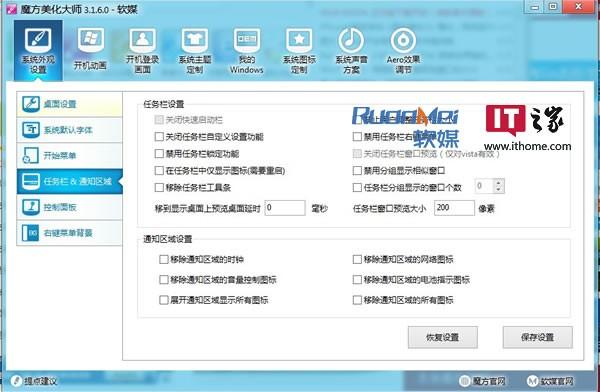
Task: Click the 提点建议 feedback link
Action: coord(34,381)
